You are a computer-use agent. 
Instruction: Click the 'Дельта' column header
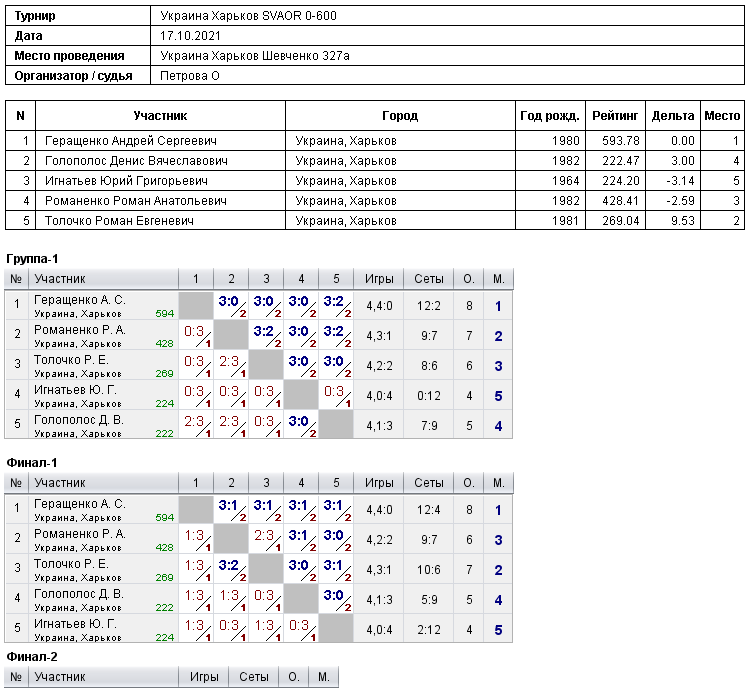[x=673, y=116]
